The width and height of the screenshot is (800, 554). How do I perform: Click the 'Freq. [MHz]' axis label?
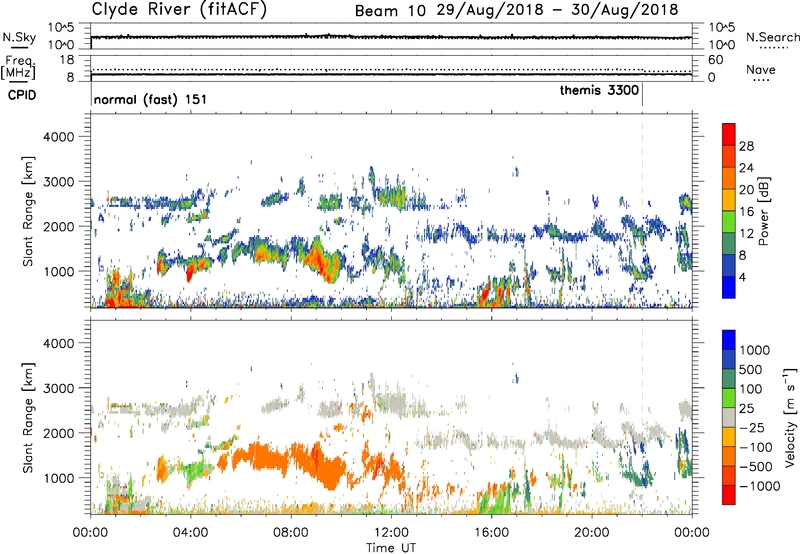coord(18,68)
